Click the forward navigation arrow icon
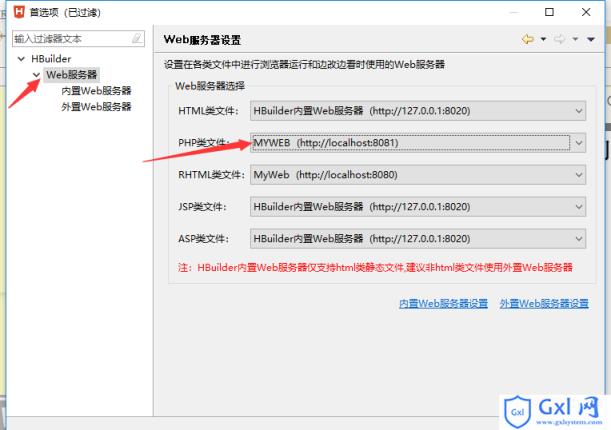The image size is (611, 430). click(560, 39)
